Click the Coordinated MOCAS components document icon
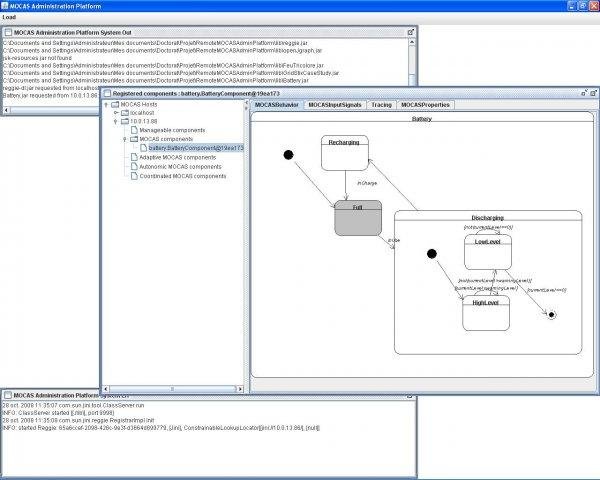Screen dimensions: 600x480 click(134, 176)
